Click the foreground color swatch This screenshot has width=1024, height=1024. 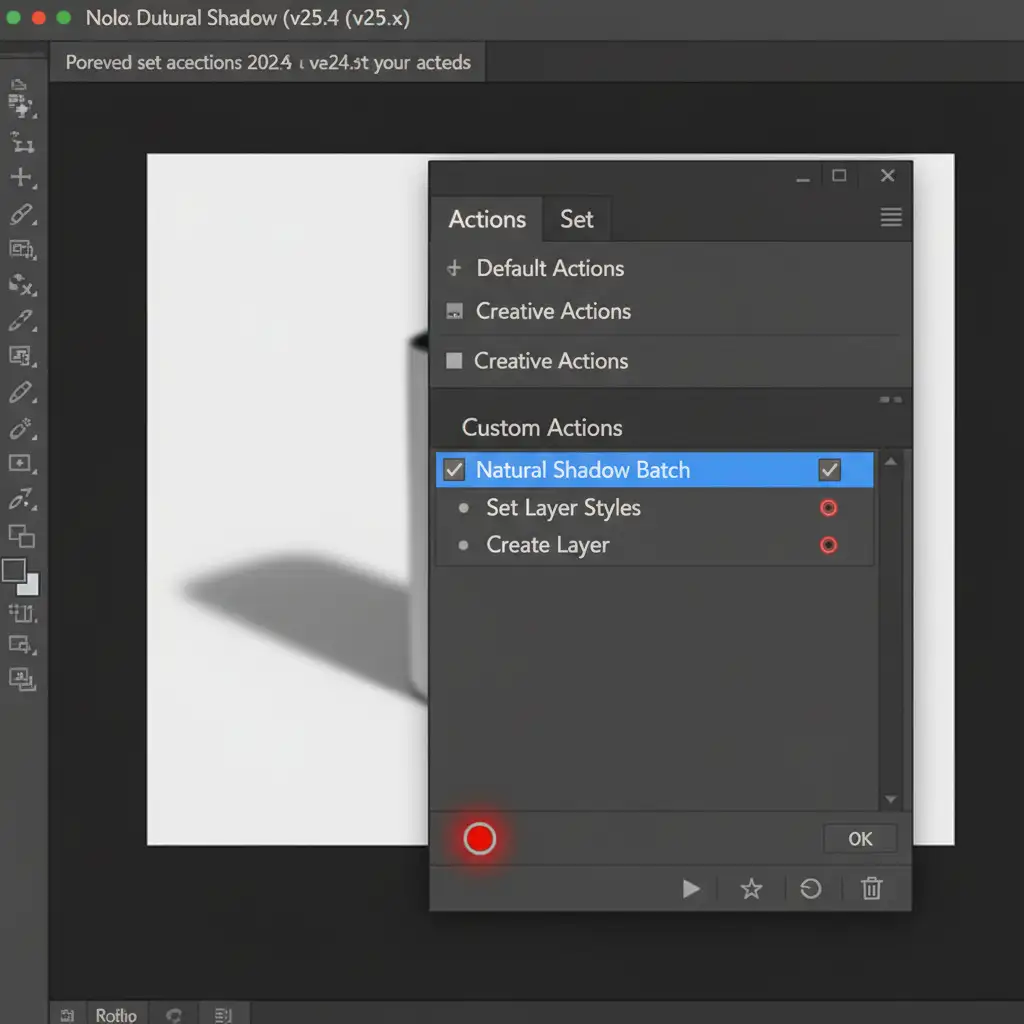point(14,571)
